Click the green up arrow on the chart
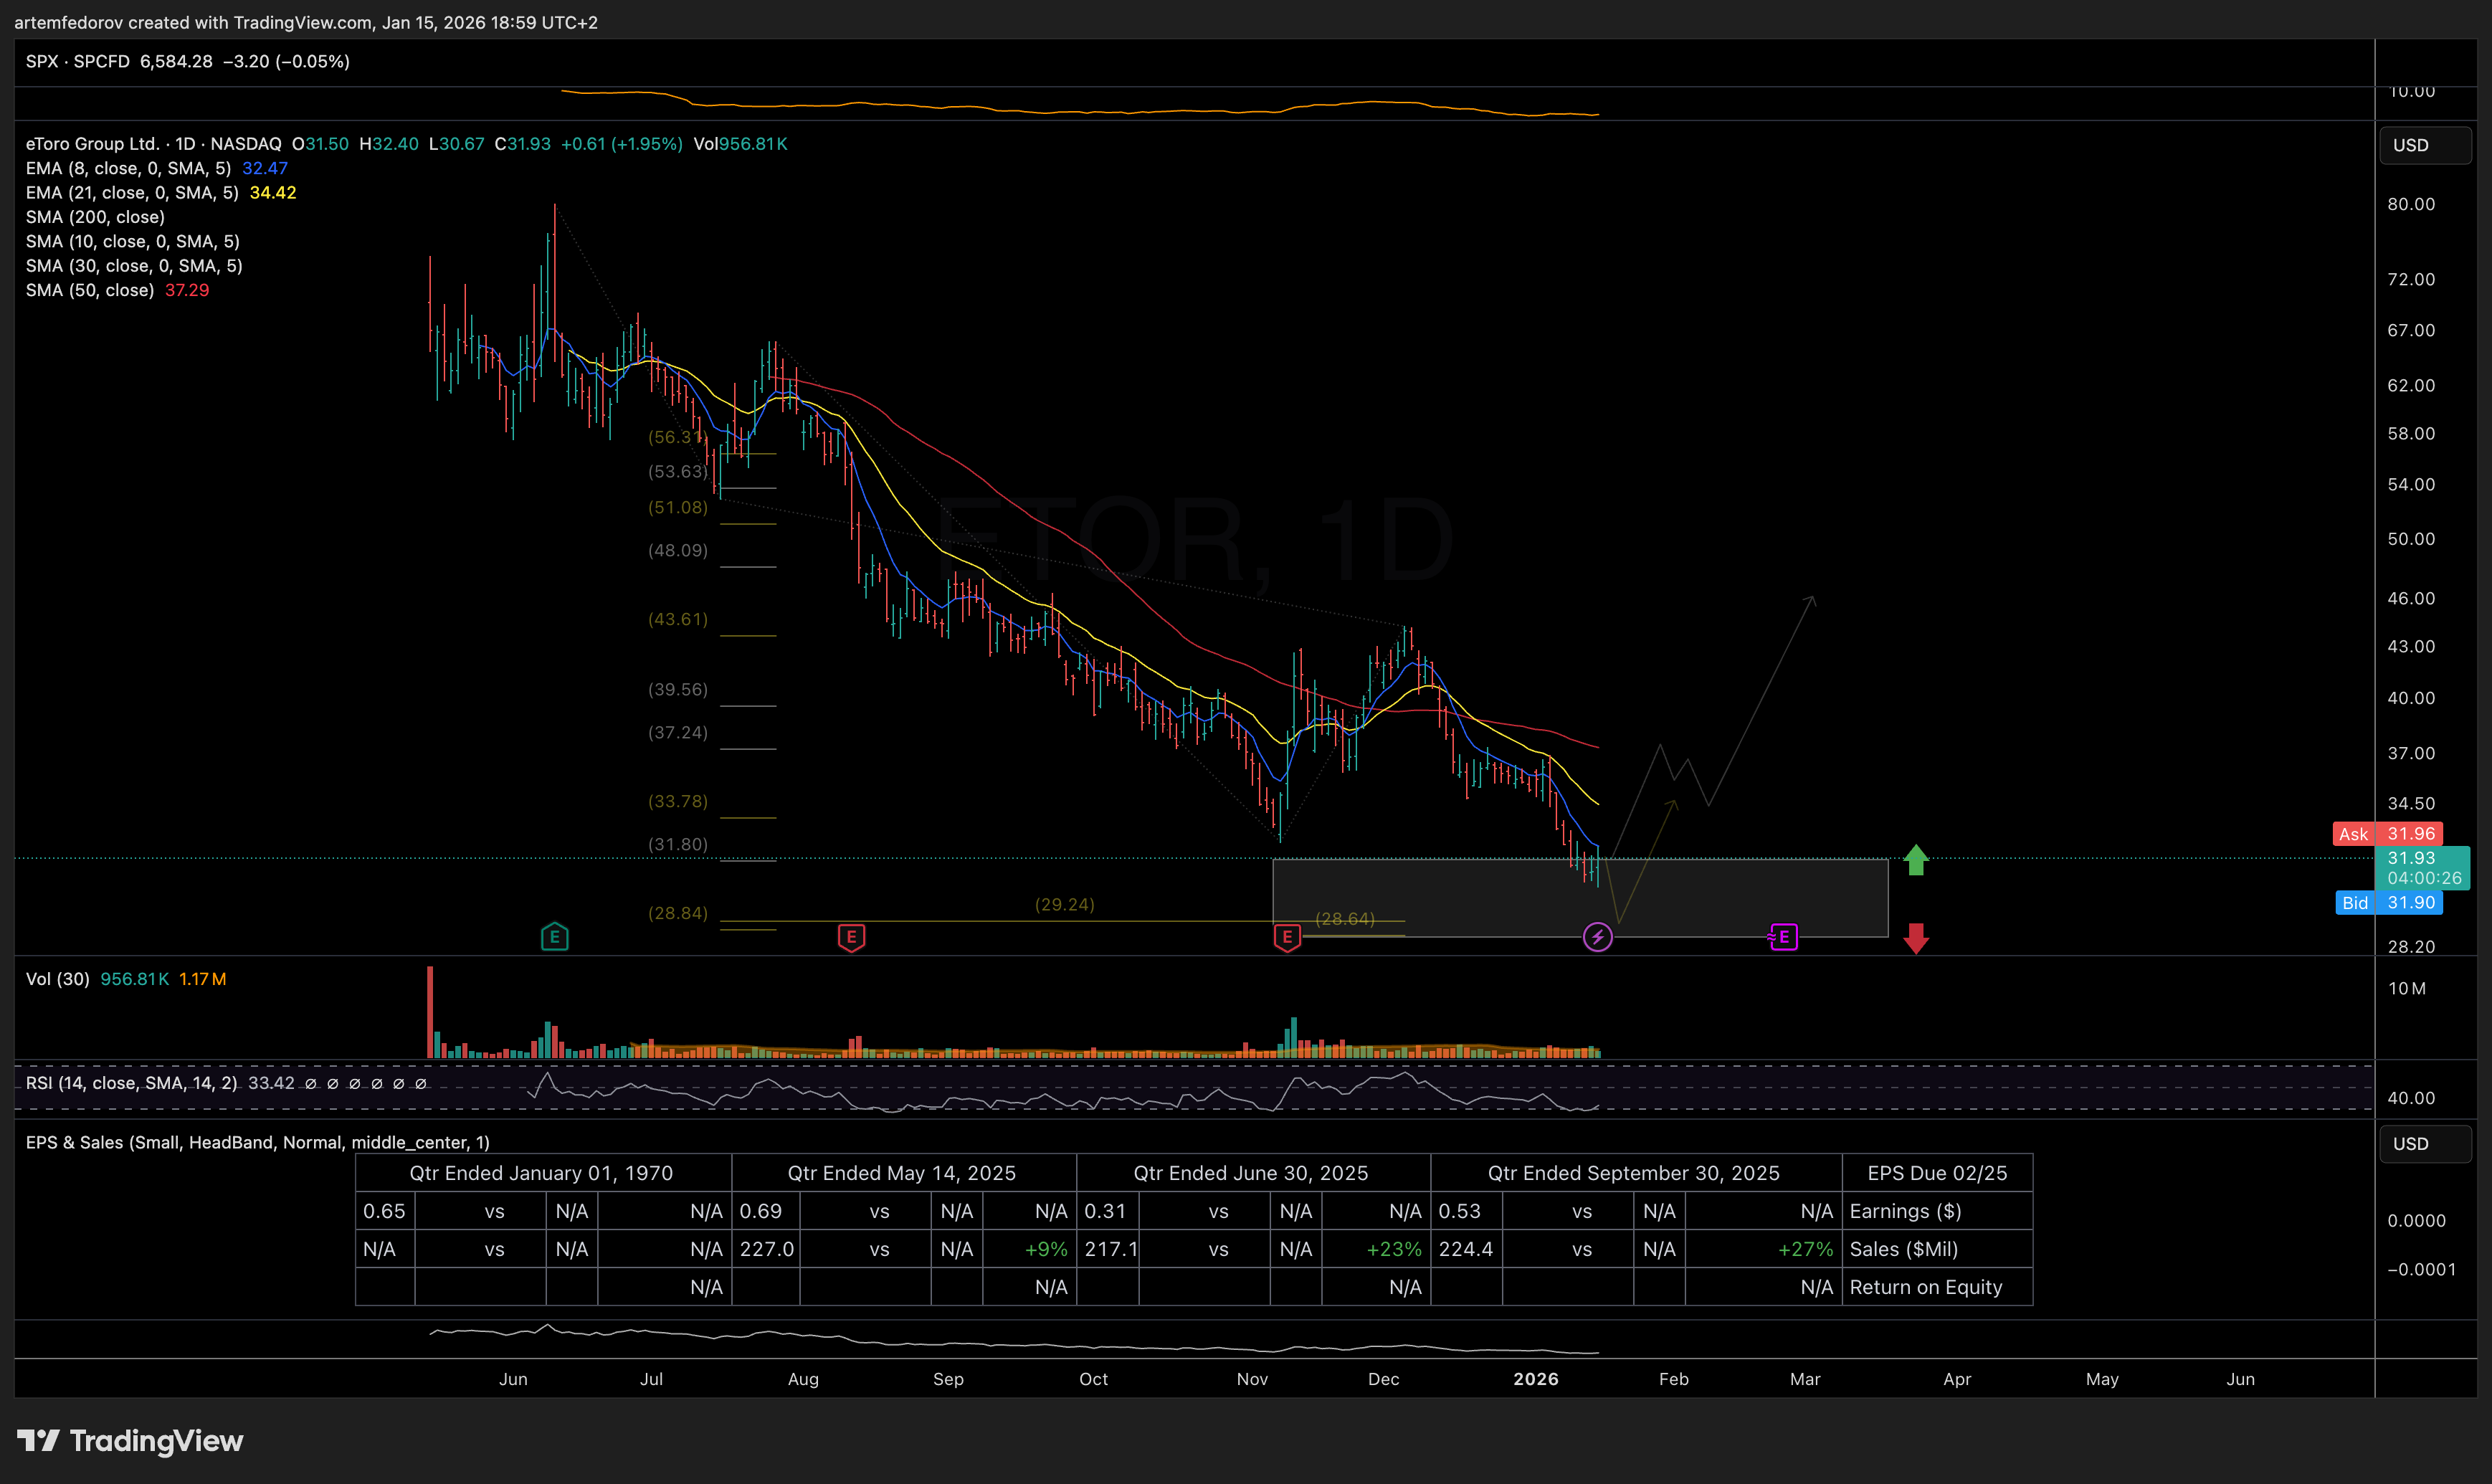This screenshot has height=1484, width=2492. click(x=1915, y=859)
